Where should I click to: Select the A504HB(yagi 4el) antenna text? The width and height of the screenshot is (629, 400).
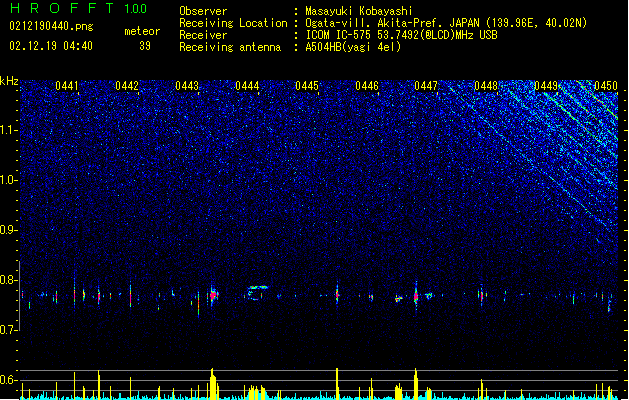(x=353, y=47)
